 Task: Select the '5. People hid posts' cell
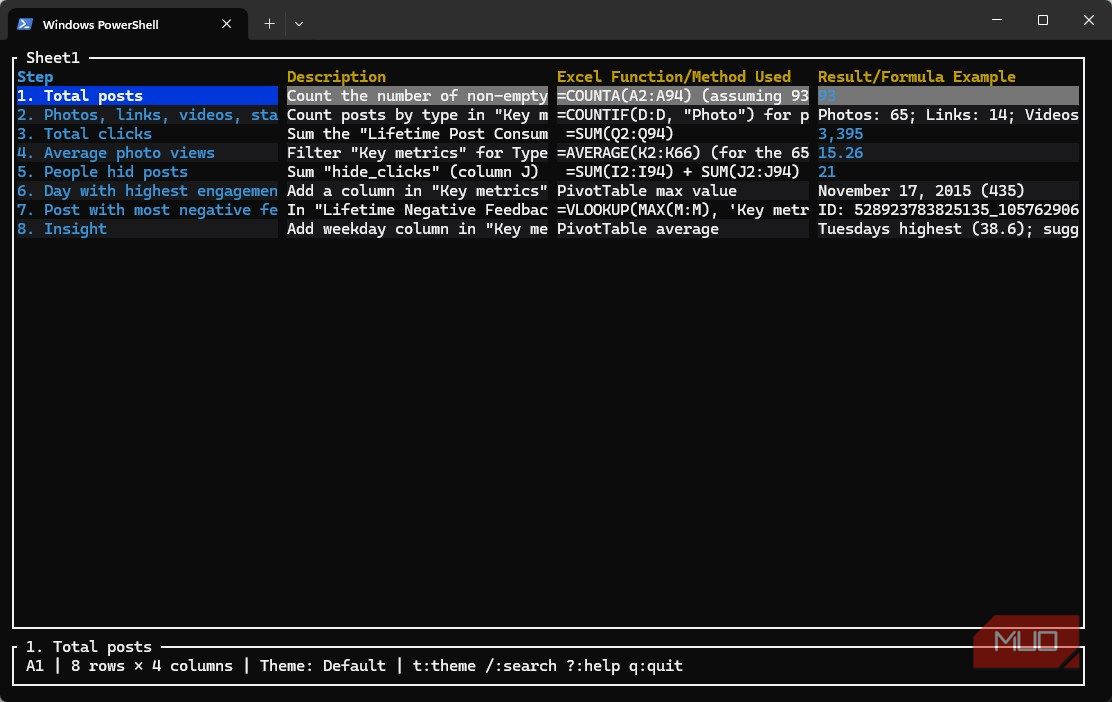coord(147,172)
